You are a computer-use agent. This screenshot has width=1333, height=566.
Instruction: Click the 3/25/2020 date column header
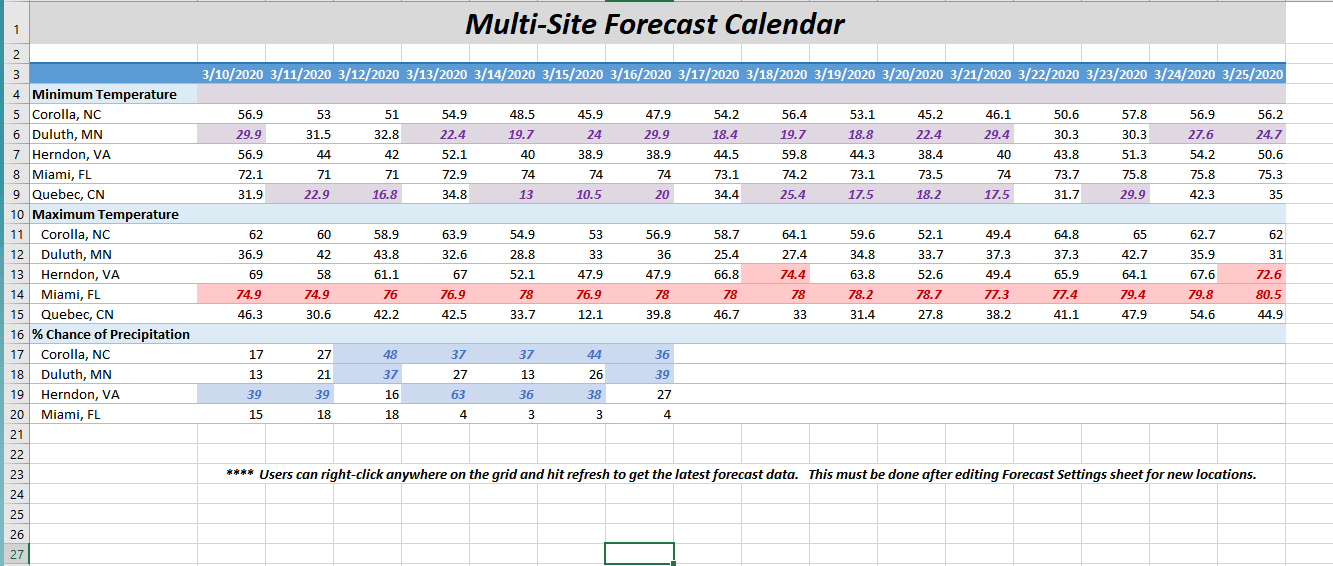point(1252,74)
